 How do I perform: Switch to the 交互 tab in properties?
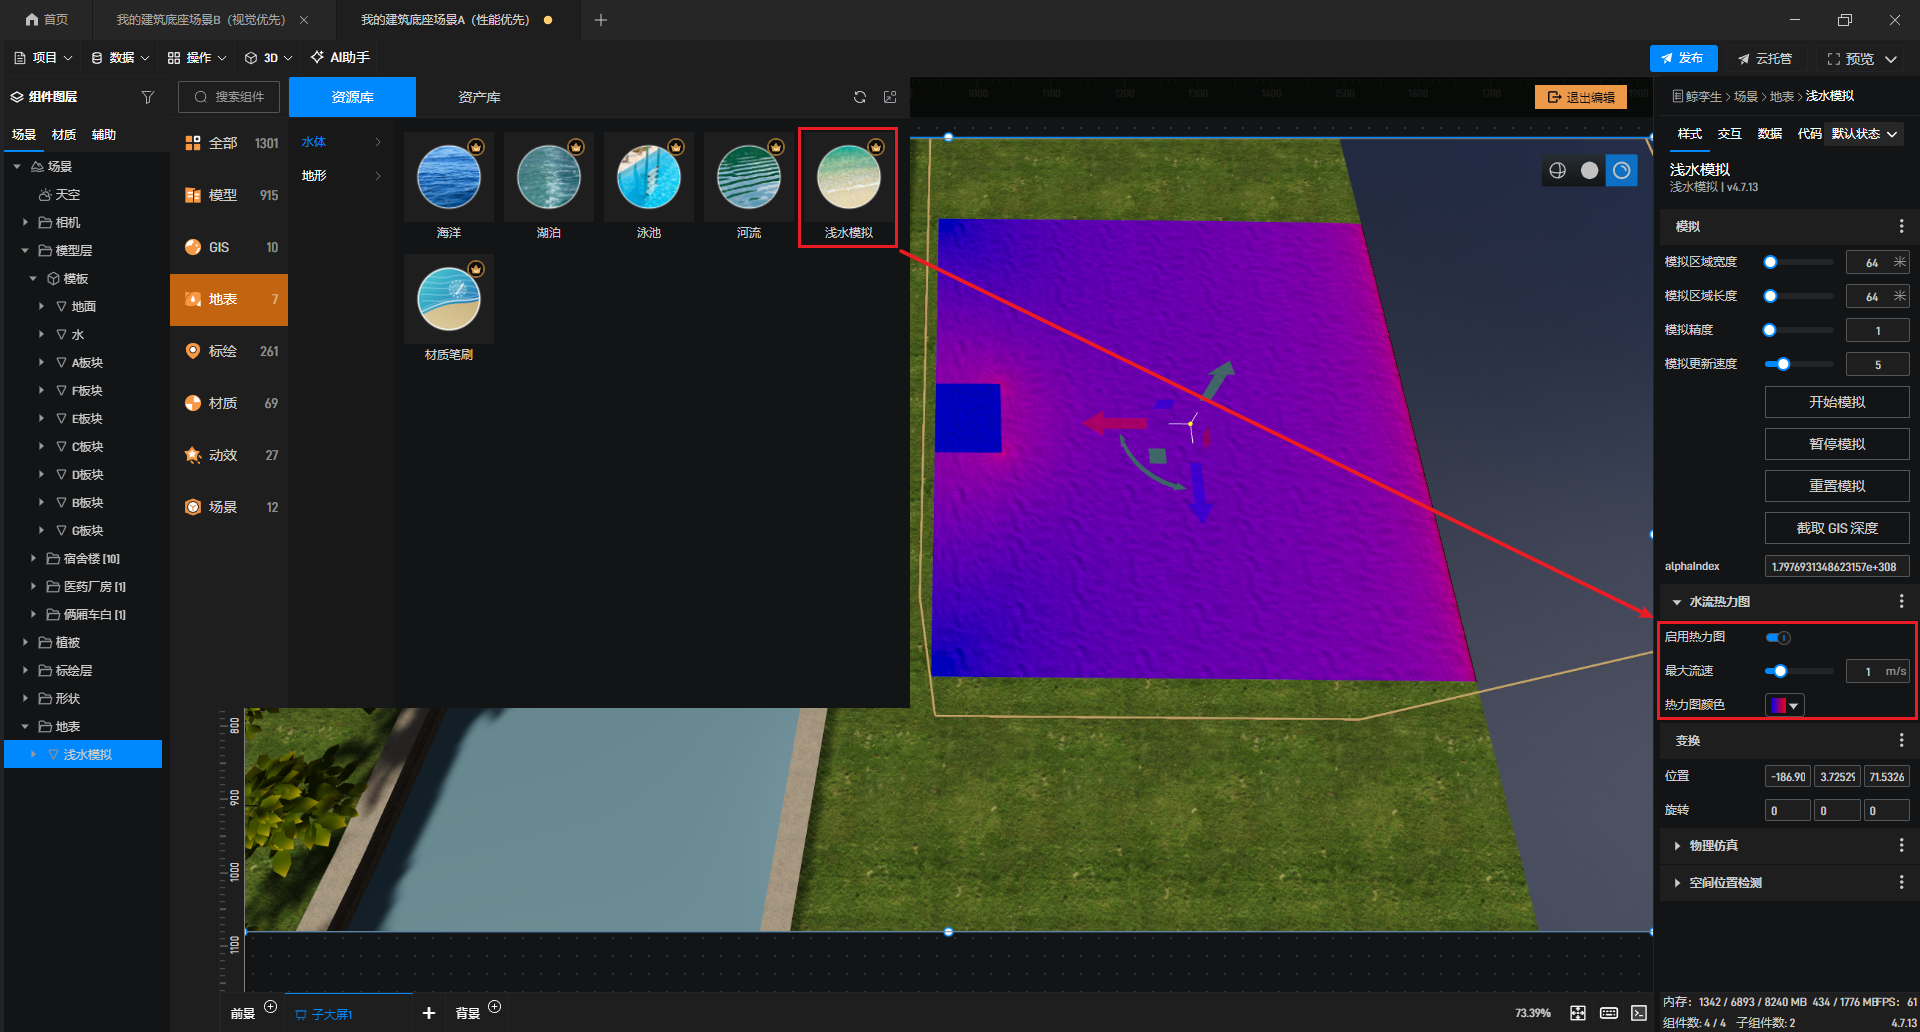(x=1729, y=134)
